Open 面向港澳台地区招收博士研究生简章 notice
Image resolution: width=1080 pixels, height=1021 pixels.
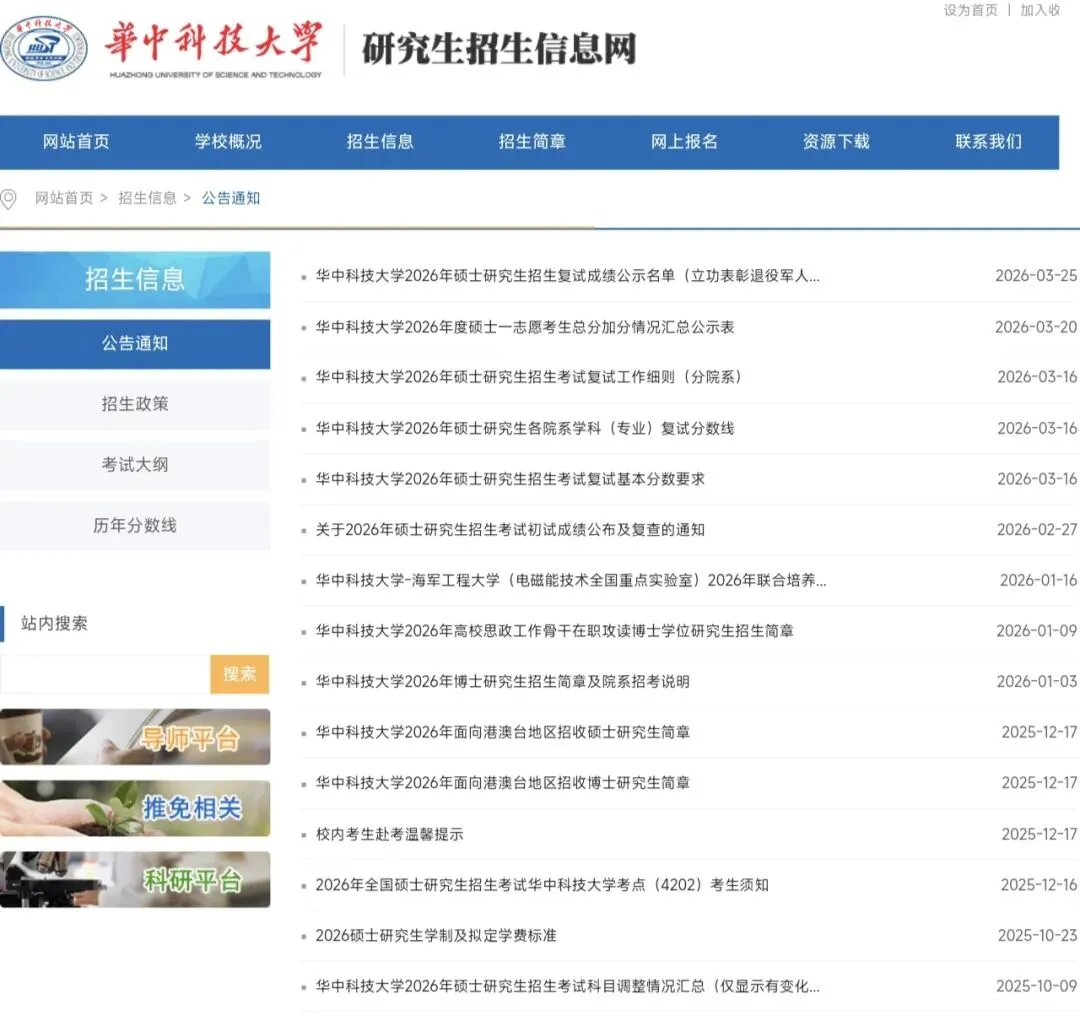(503, 783)
